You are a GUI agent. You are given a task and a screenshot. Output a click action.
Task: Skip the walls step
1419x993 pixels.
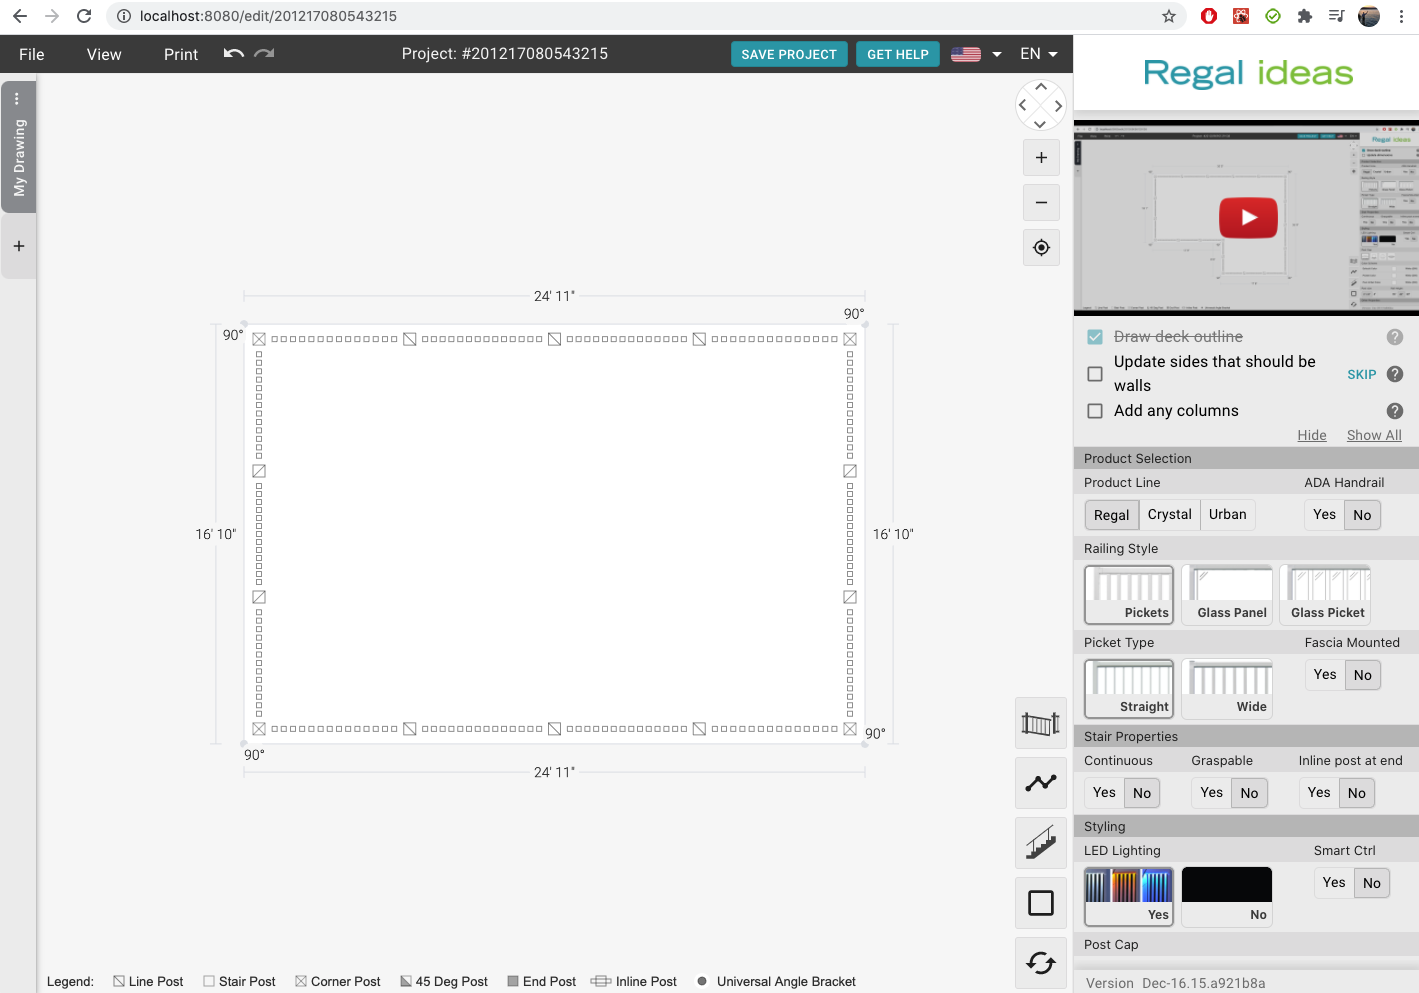[x=1361, y=374]
